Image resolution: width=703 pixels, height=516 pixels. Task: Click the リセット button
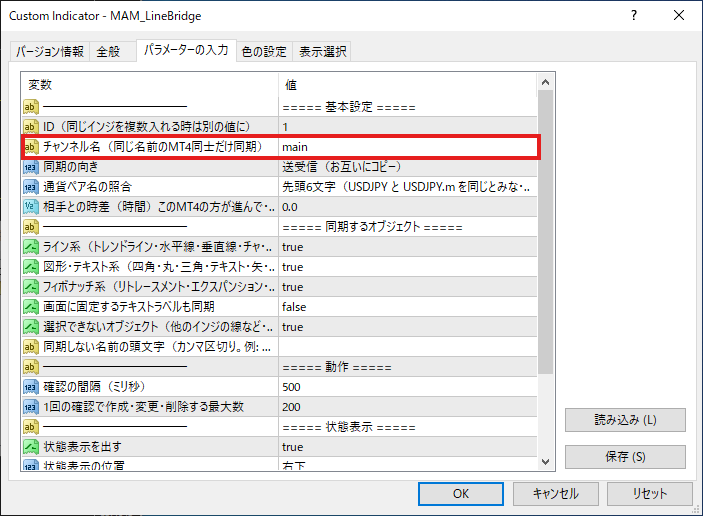[x=650, y=494]
